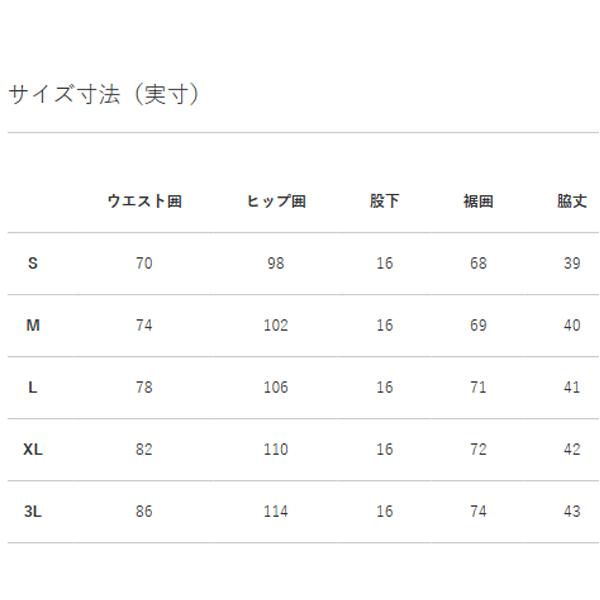Screen dimensions: 600x600
Task: Click the 裾囲 column header
Action: point(478,201)
